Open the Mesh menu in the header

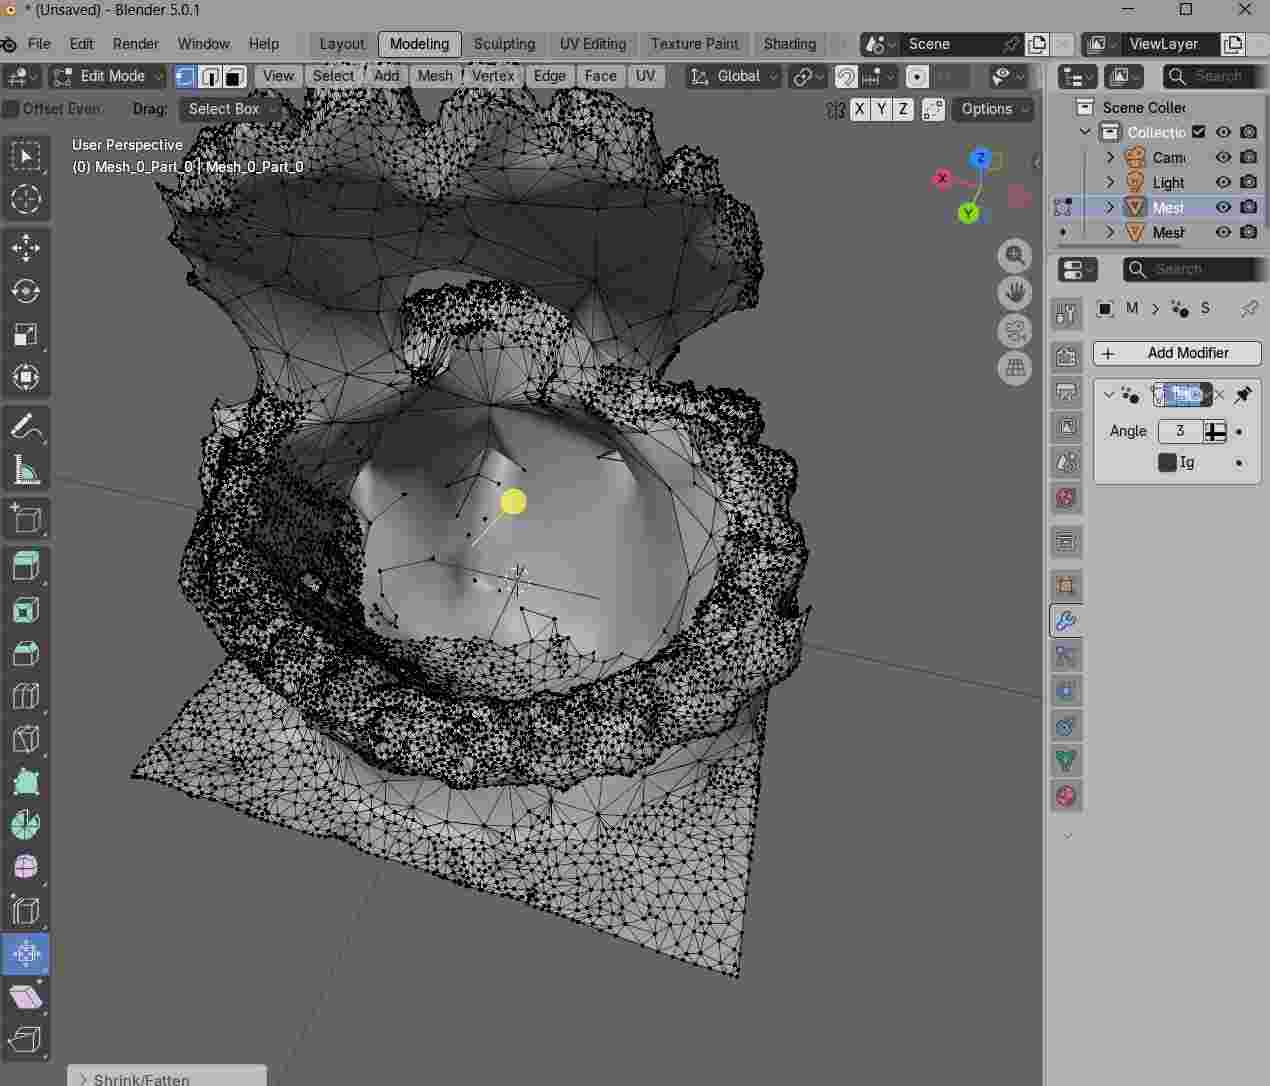click(434, 76)
